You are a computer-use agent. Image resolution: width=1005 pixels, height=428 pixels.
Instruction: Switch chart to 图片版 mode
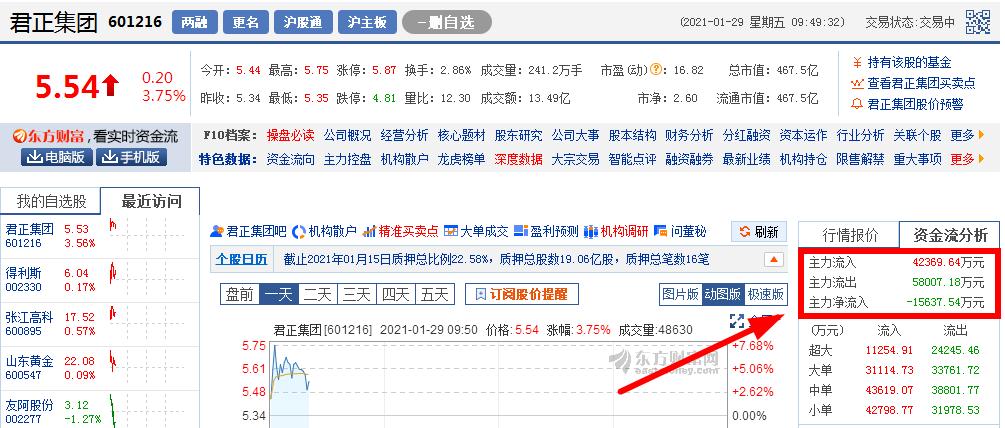(x=680, y=295)
